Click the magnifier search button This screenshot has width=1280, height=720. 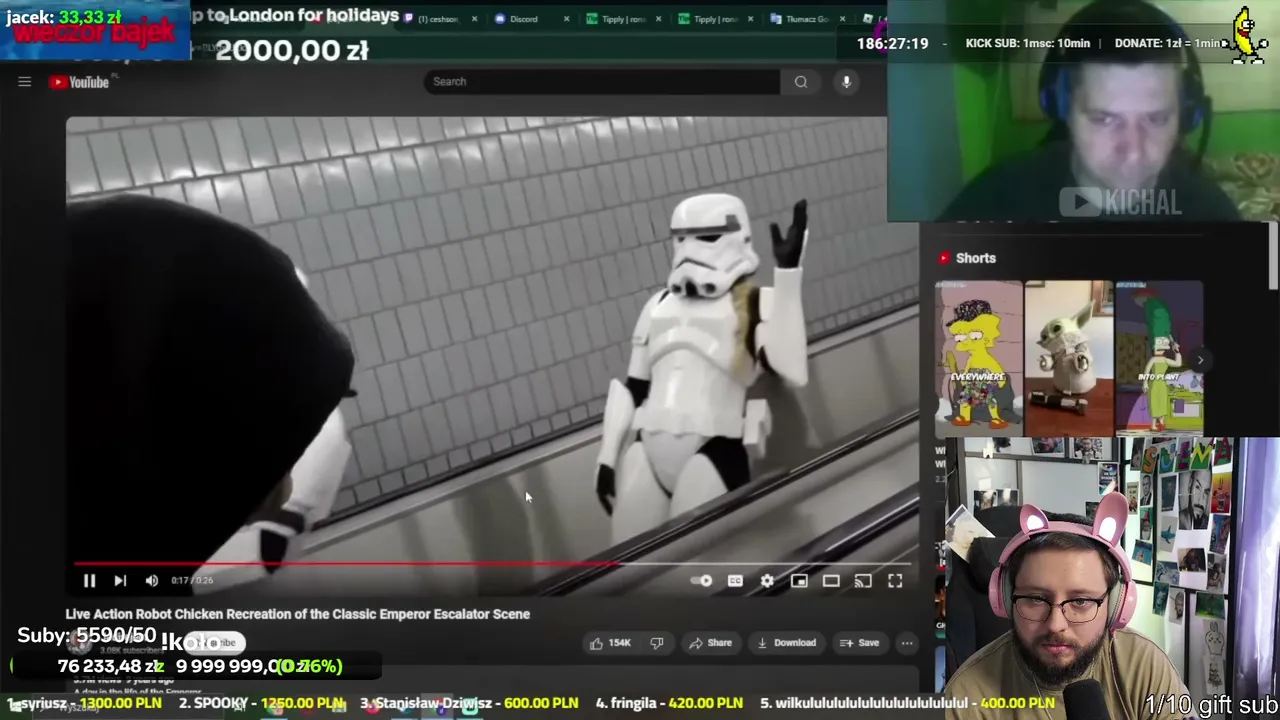point(801,82)
